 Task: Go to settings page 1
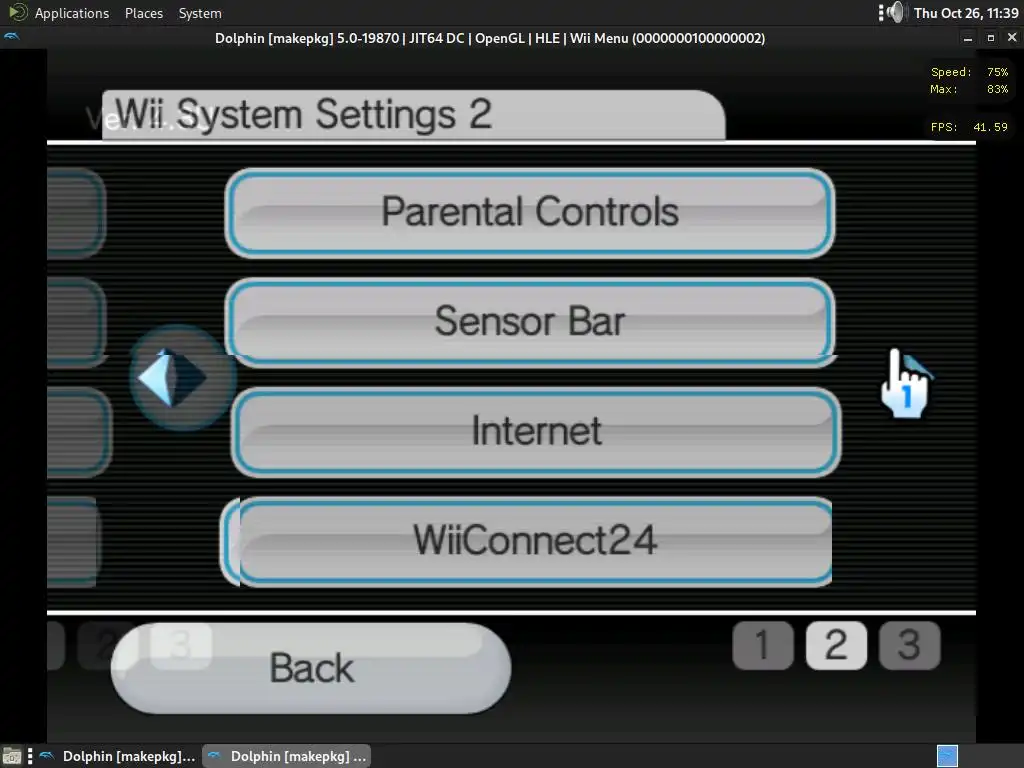[763, 645]
